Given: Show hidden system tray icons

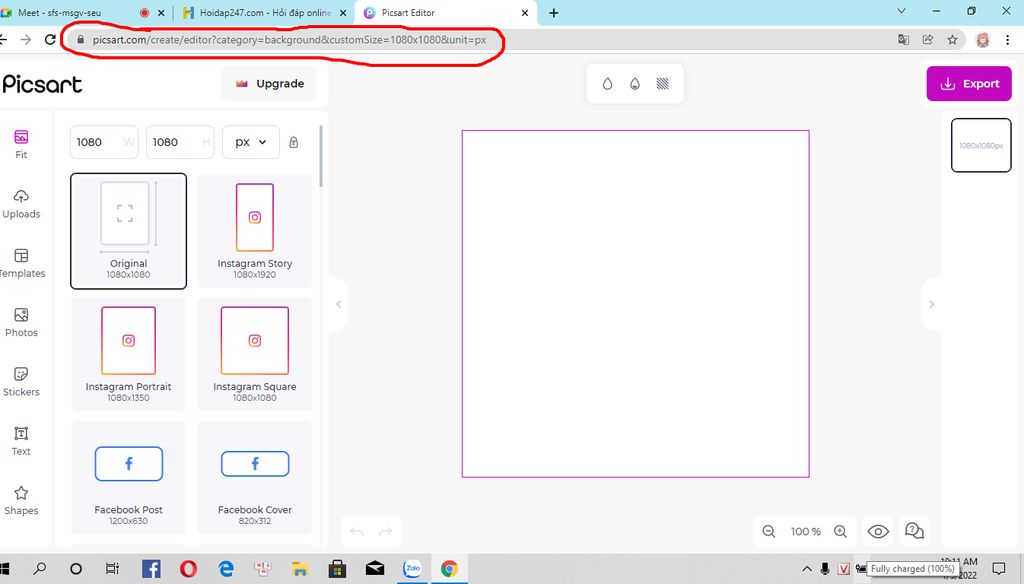Looking at the screenshot, I should (x=807, y=569).
